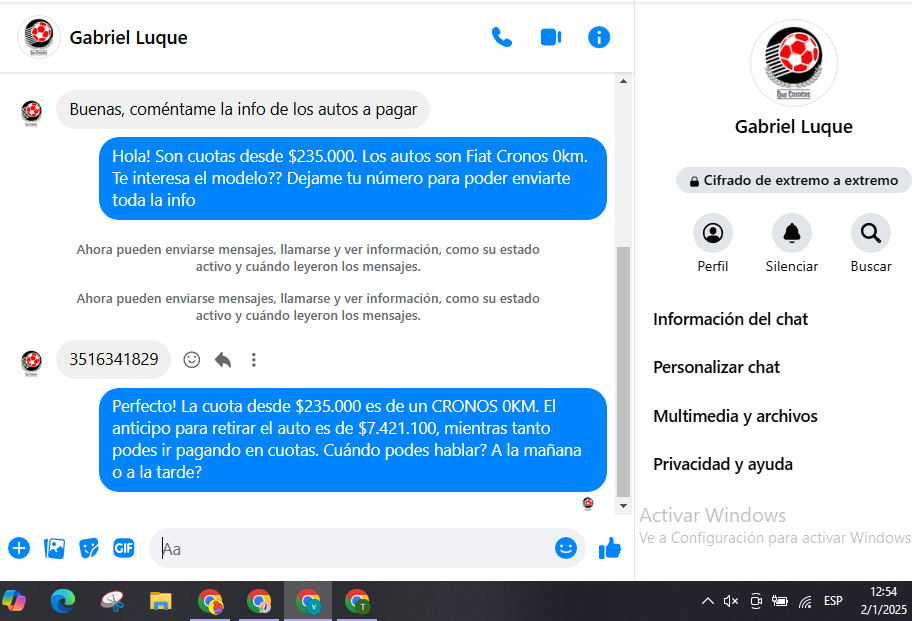912x621 pixels.
Task: Expand Personalizar chat section
Action: click(x=717, y=367)
